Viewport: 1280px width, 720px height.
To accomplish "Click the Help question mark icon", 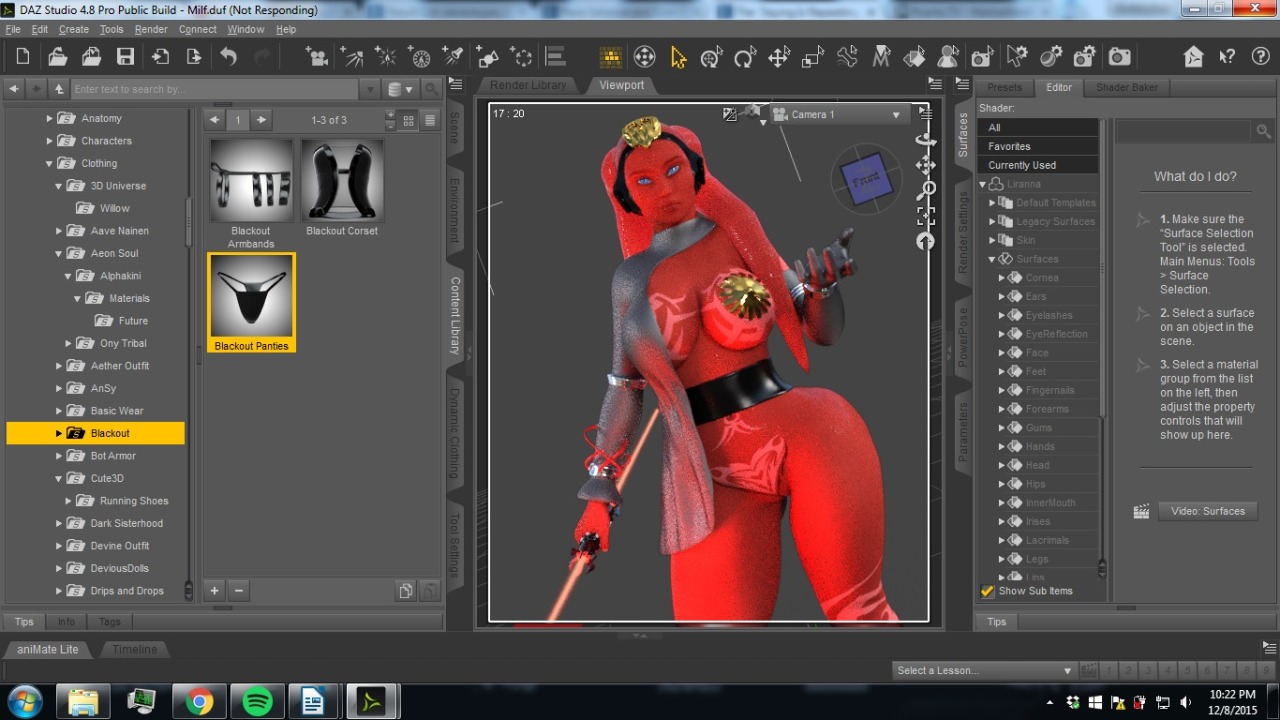I will [1259, 57].
